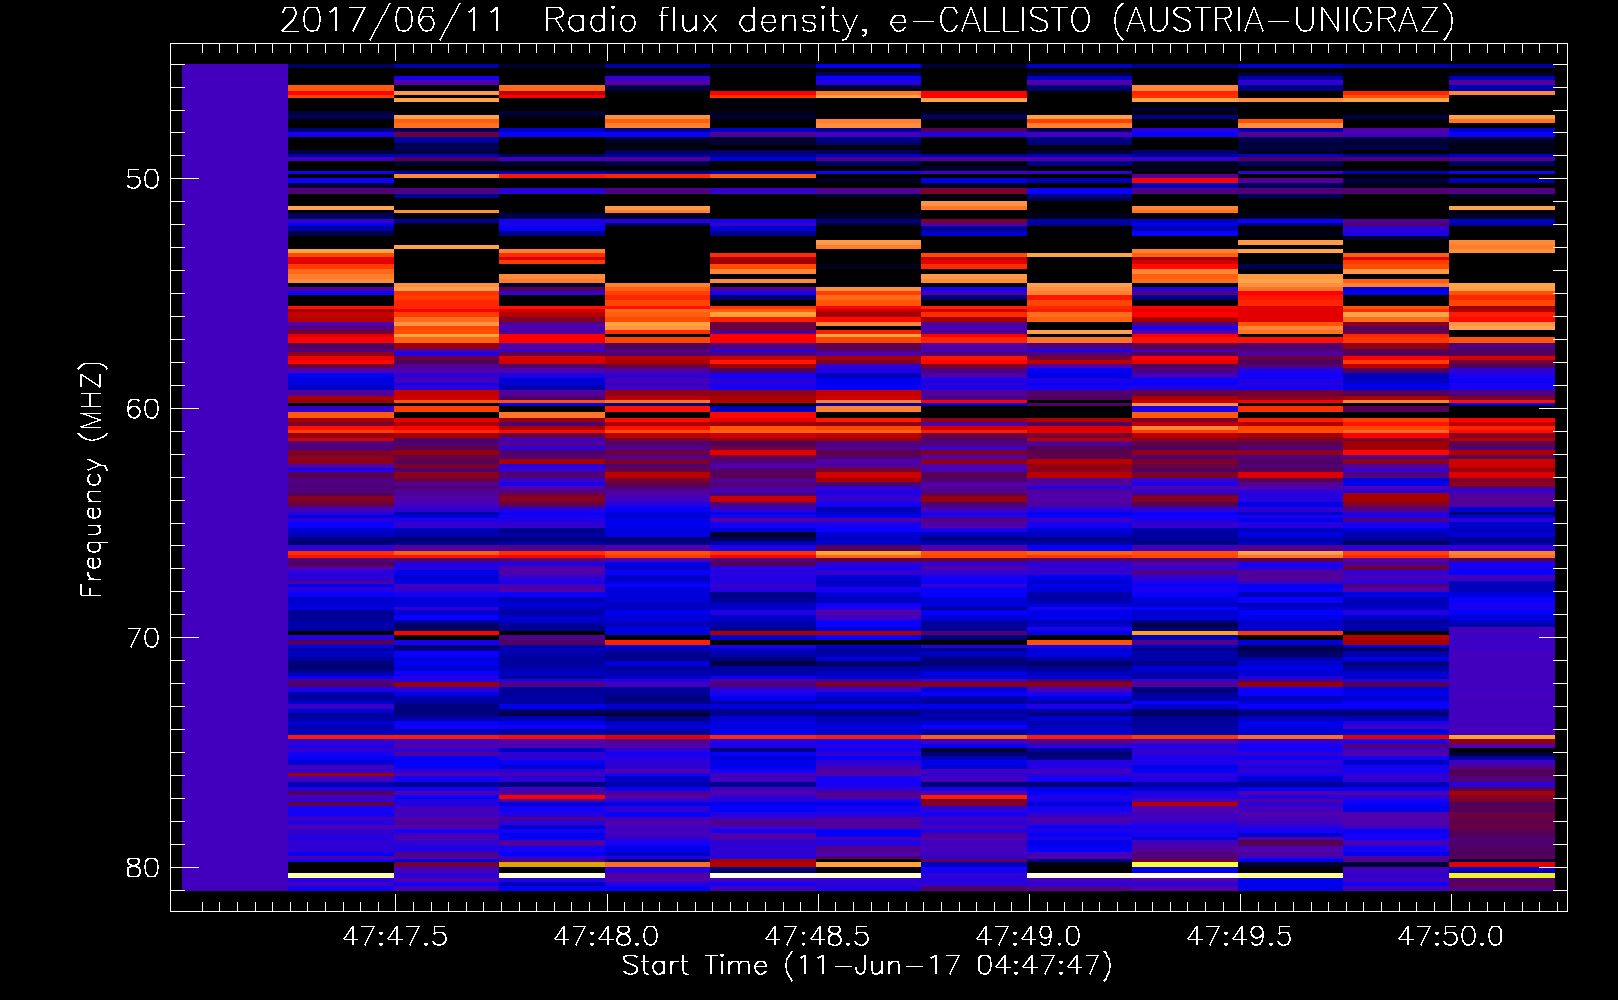
Task: Click the time tick label '47:48.0'
Action: click(x=606, y=937)
